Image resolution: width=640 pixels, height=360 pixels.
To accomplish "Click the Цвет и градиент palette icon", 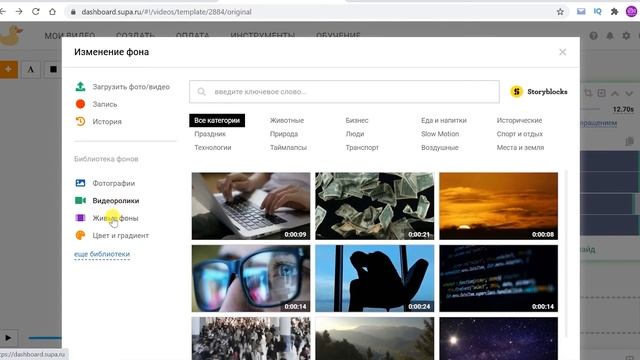I will pos(80,235).
